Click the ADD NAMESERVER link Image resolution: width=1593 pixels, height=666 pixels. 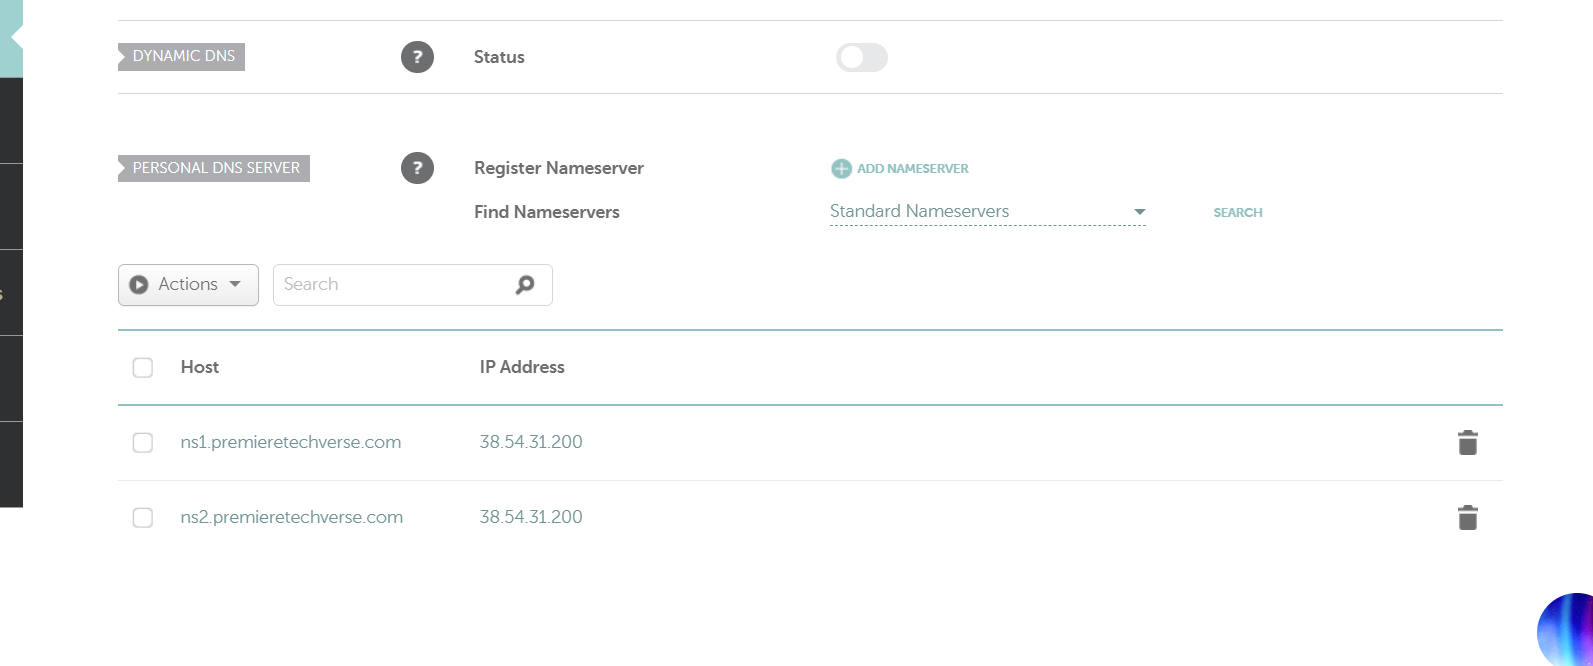pyautogui.click(x=913, y=169)
